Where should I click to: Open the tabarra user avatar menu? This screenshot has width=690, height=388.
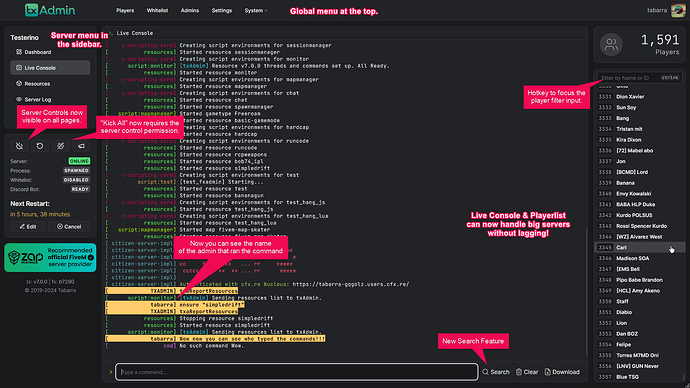tap(678, 10)
